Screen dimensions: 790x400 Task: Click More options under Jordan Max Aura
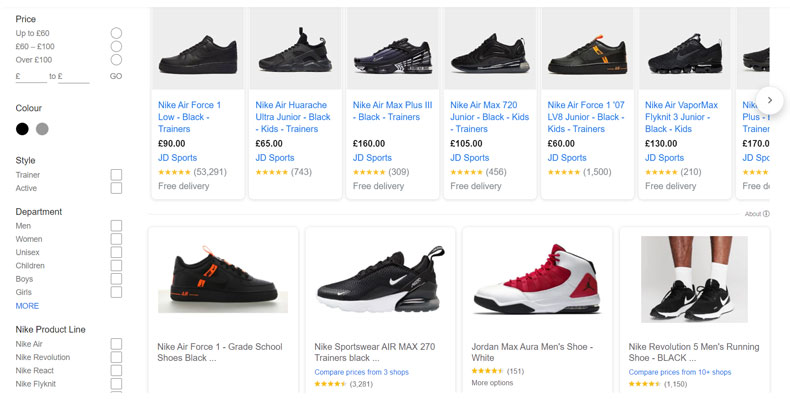pos(492,383)
